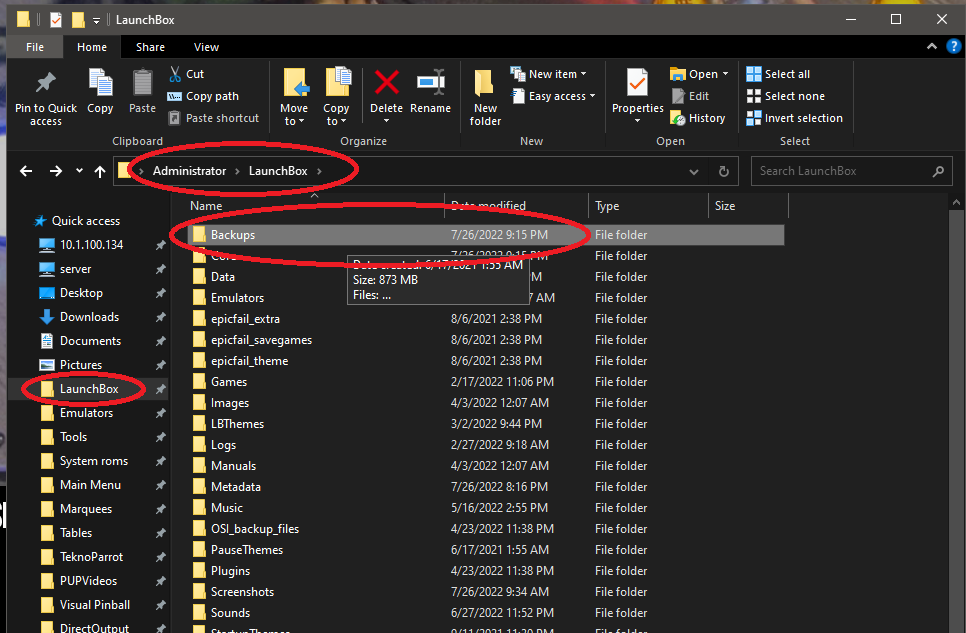This screenshot has width=966, height=633.
Task: Cut the selected item
Action: click(186, 74)
